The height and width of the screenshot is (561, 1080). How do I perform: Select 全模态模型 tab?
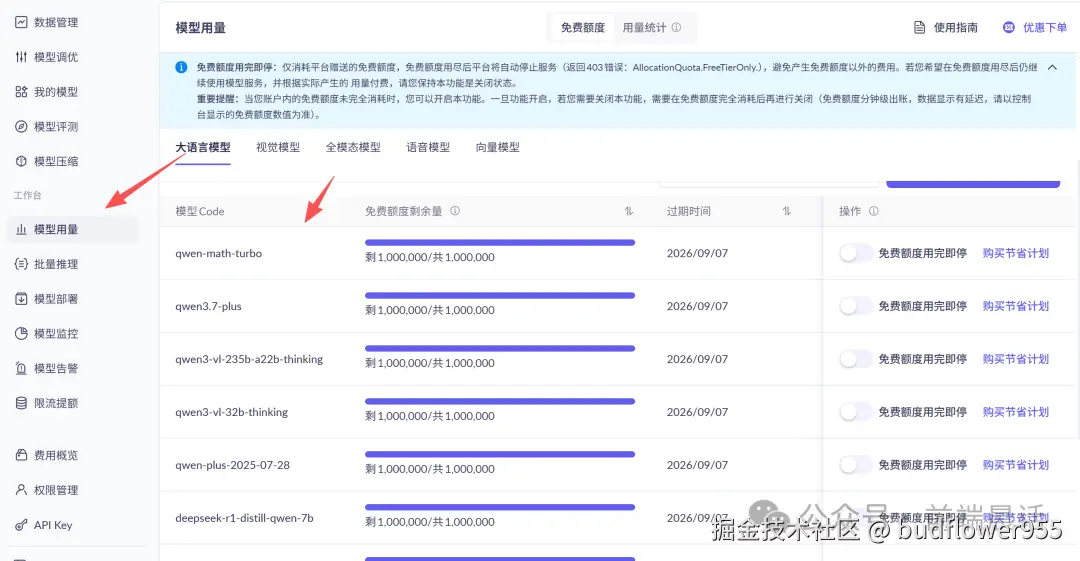[x=353, y=147]
